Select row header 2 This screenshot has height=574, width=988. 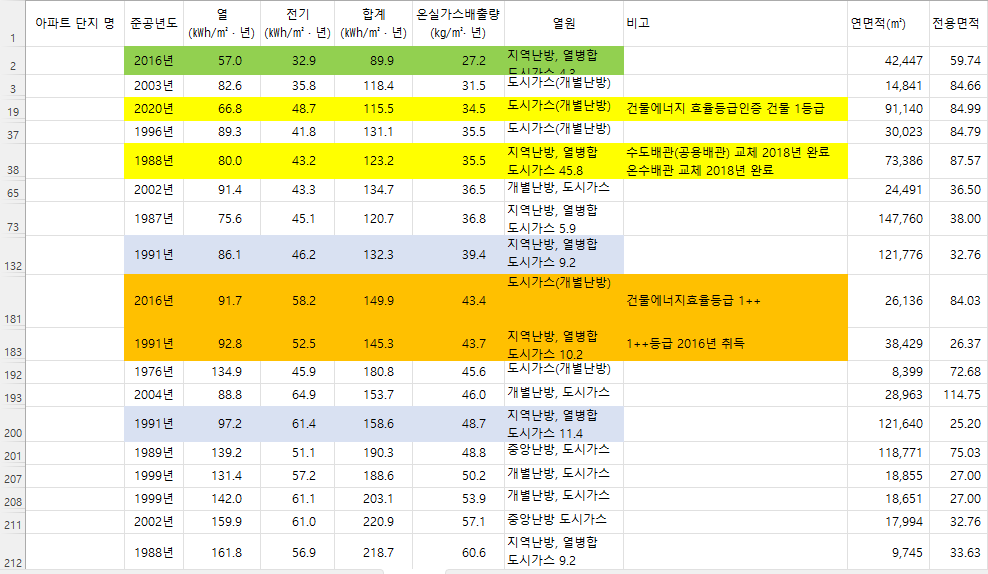coord(13,61)
